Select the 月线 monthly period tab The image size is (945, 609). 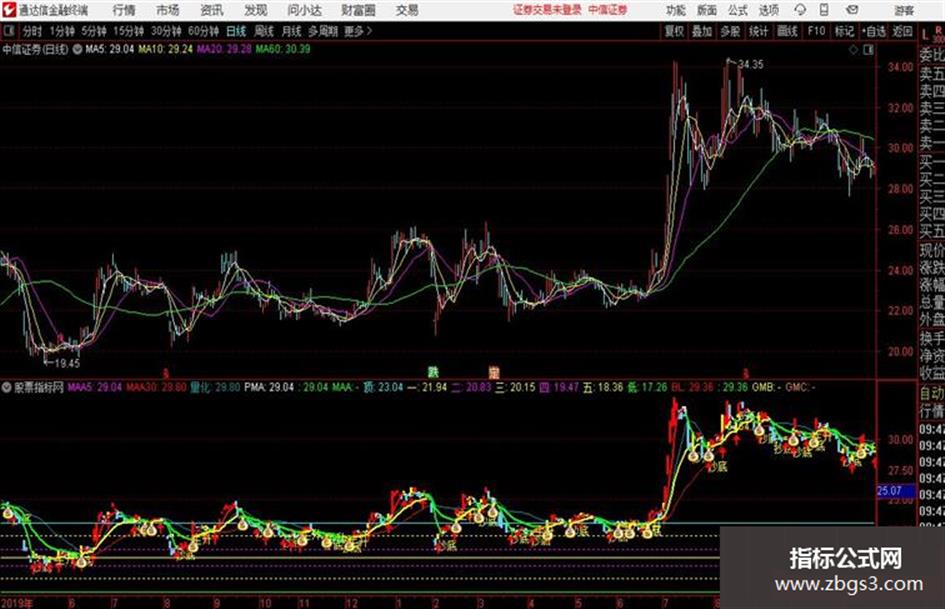[x=292, y=31]
